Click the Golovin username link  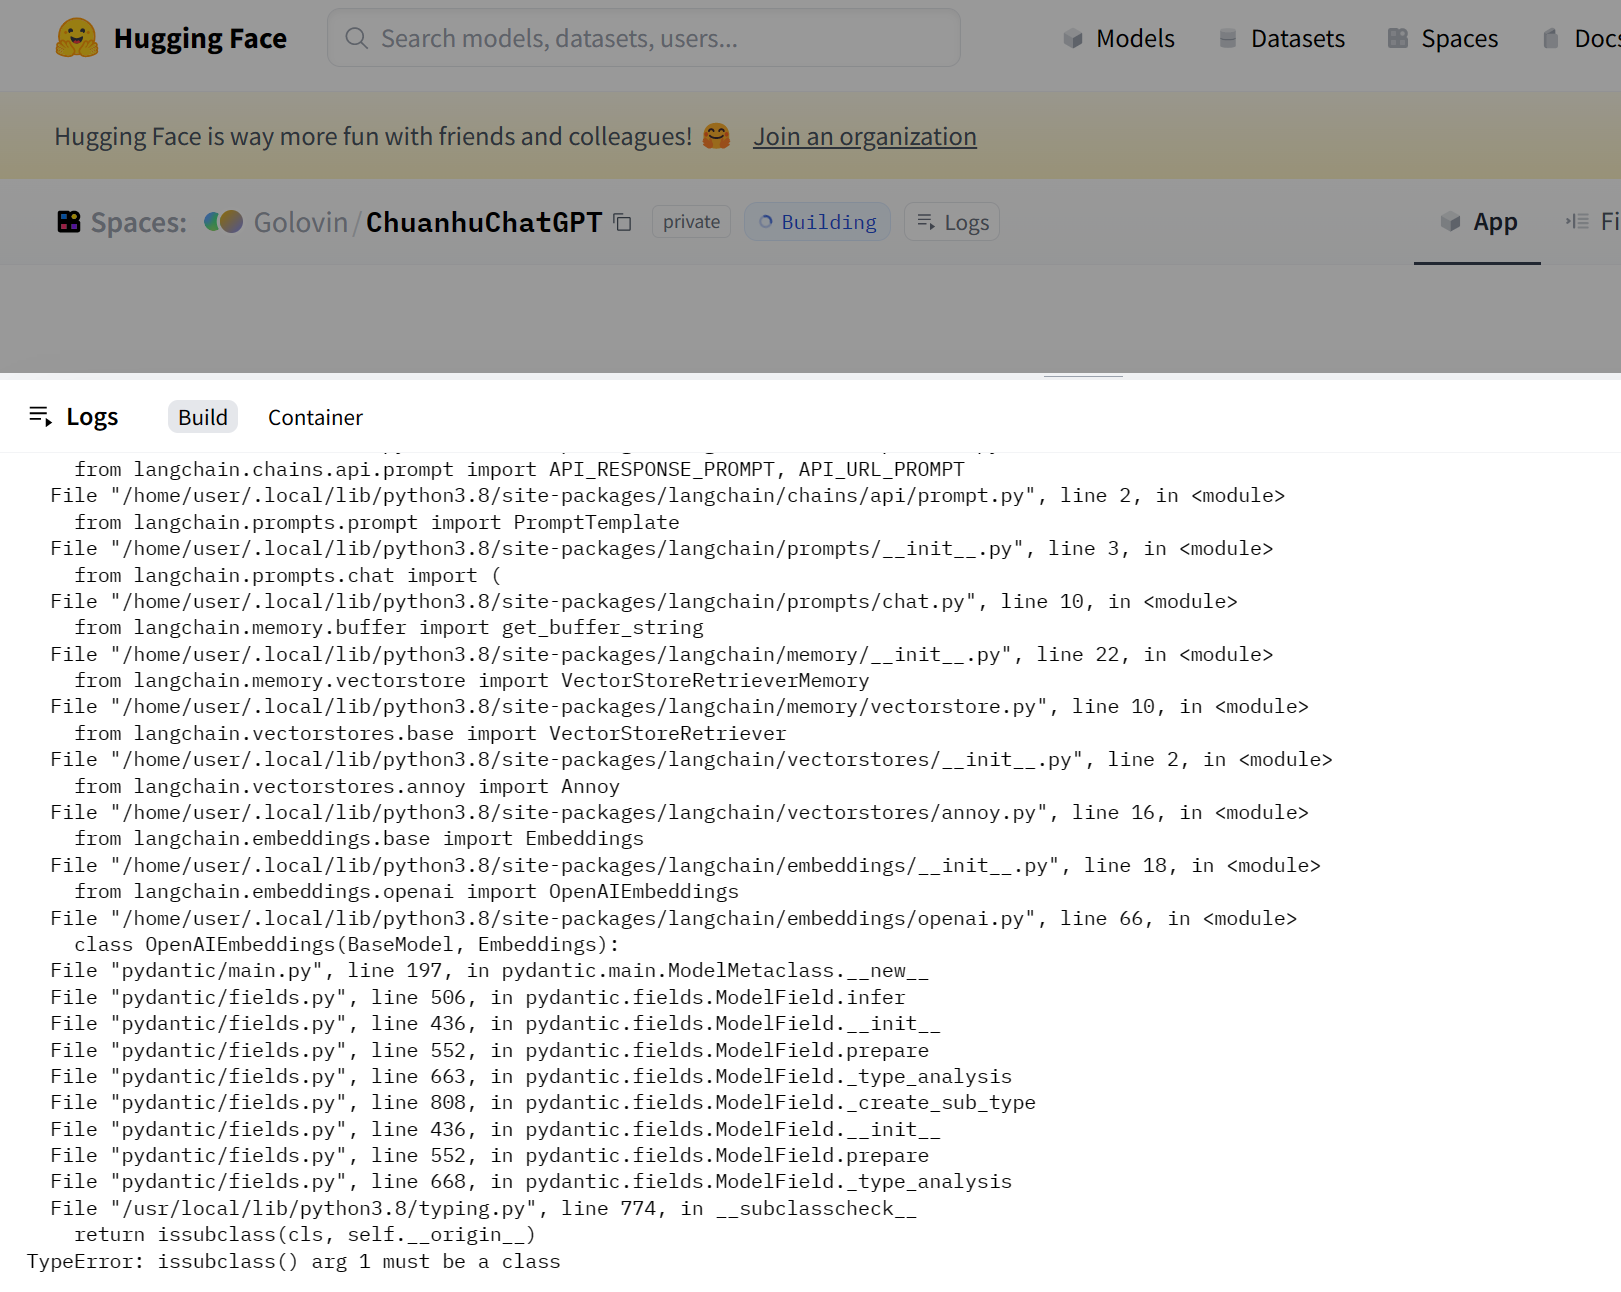point(298,222)
